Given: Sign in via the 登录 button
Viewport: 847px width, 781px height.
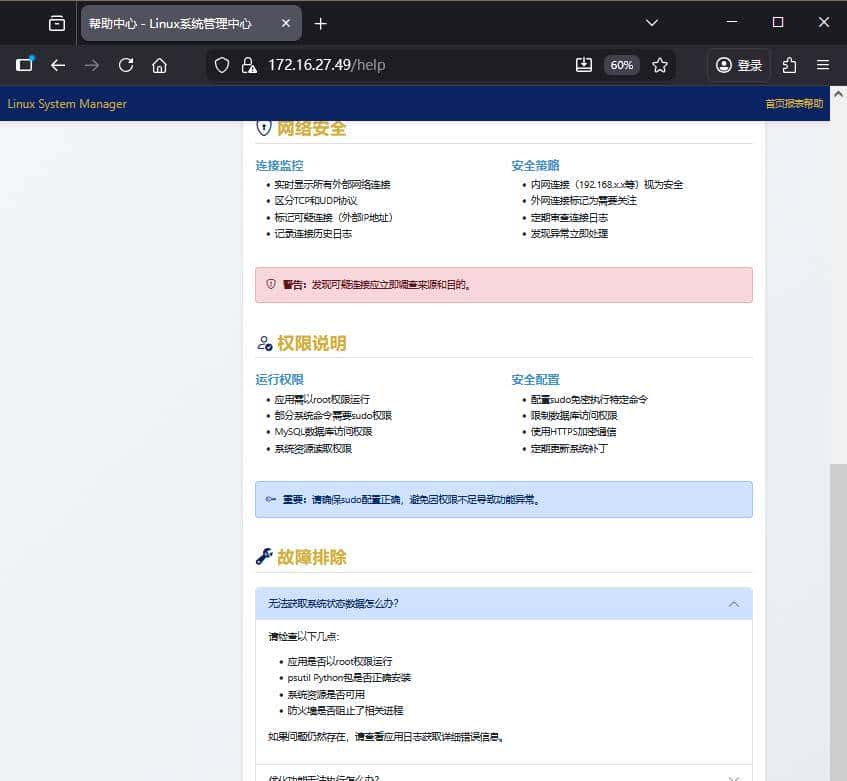Looking at the screenshot, I should (738, 64).
